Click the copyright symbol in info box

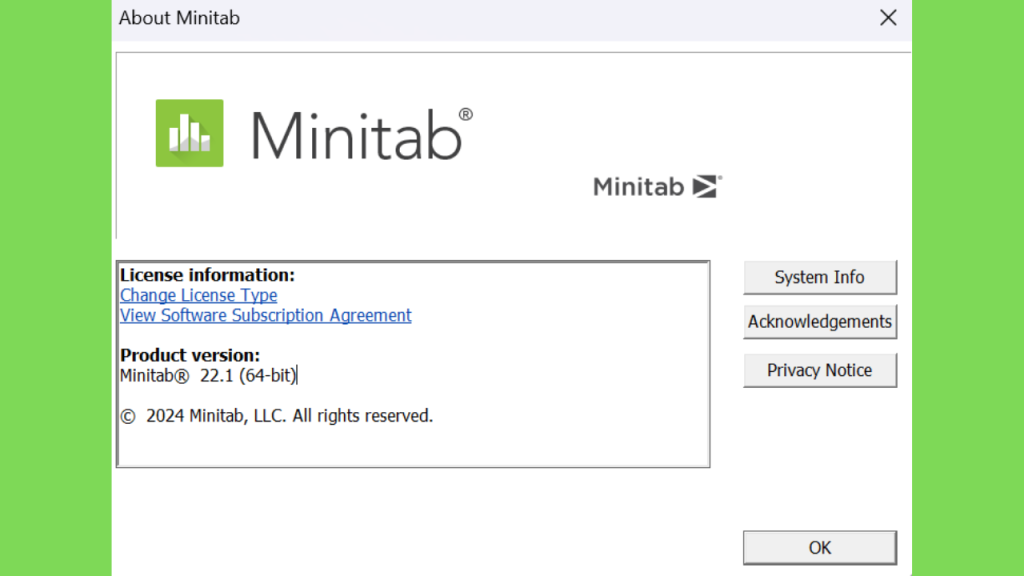click(x=128, y=417)
